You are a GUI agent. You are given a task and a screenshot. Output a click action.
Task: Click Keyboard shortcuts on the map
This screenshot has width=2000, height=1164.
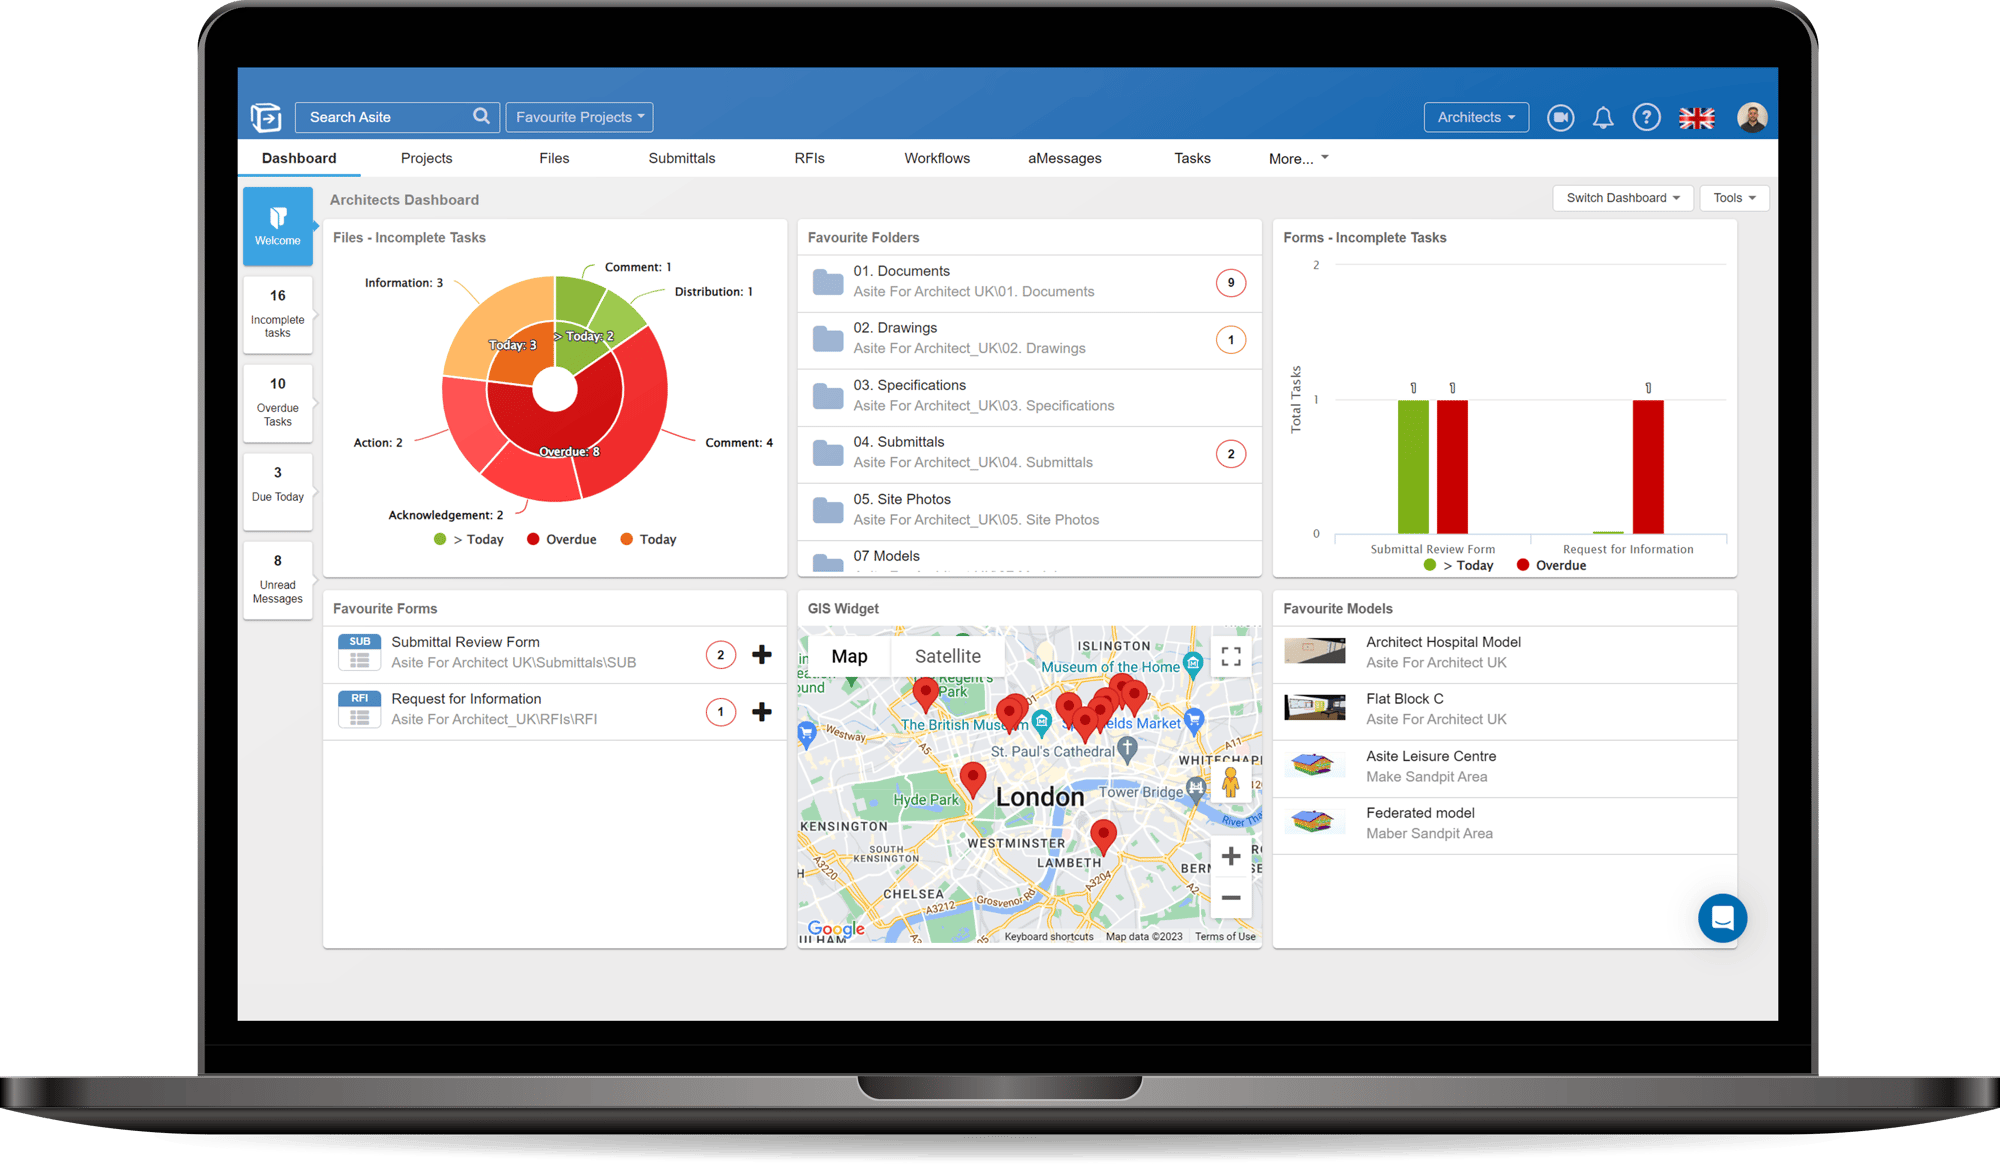[1049, 937]
